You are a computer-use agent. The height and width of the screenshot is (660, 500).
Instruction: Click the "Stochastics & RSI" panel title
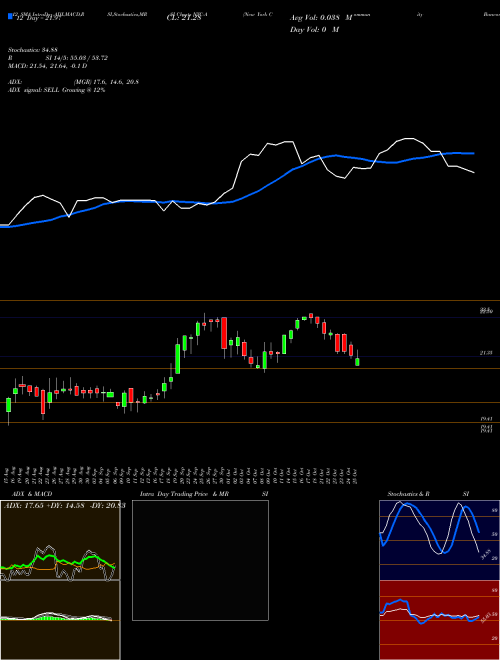428,494
